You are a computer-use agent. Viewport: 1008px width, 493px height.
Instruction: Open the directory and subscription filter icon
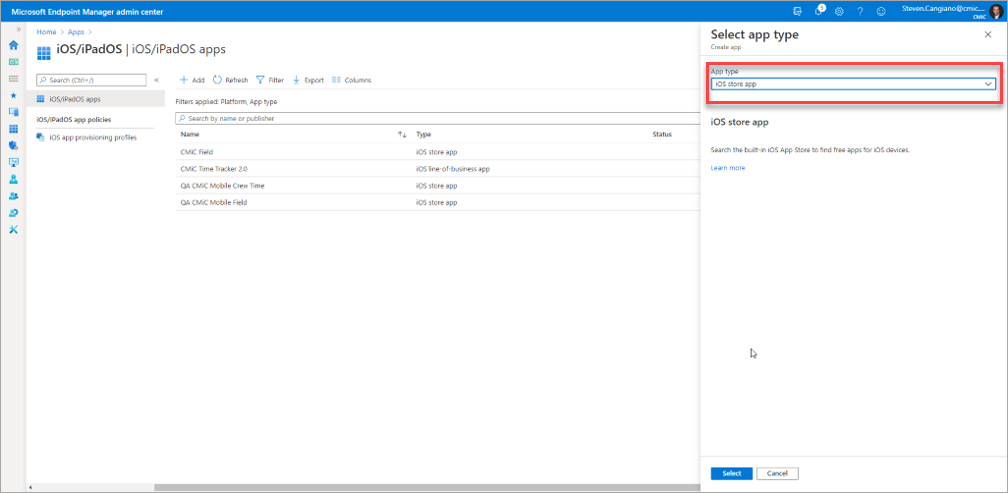pos(798,11)
